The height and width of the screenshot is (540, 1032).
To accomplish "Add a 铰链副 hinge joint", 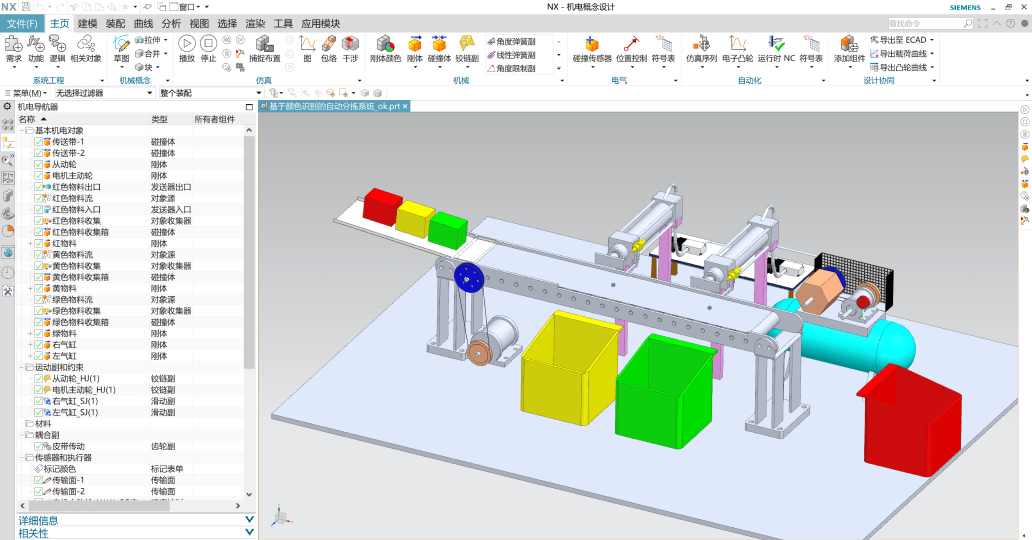I will (x=467, y=49).
